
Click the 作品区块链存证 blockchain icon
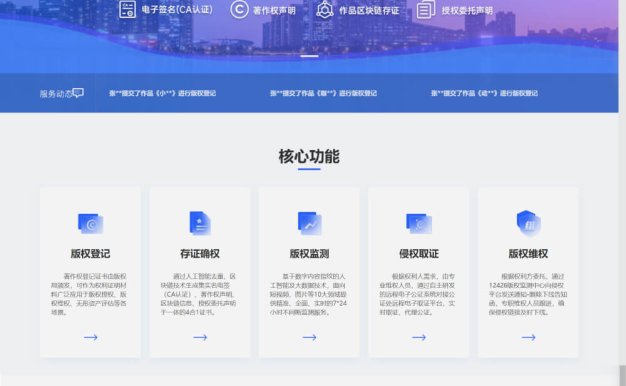325,9
